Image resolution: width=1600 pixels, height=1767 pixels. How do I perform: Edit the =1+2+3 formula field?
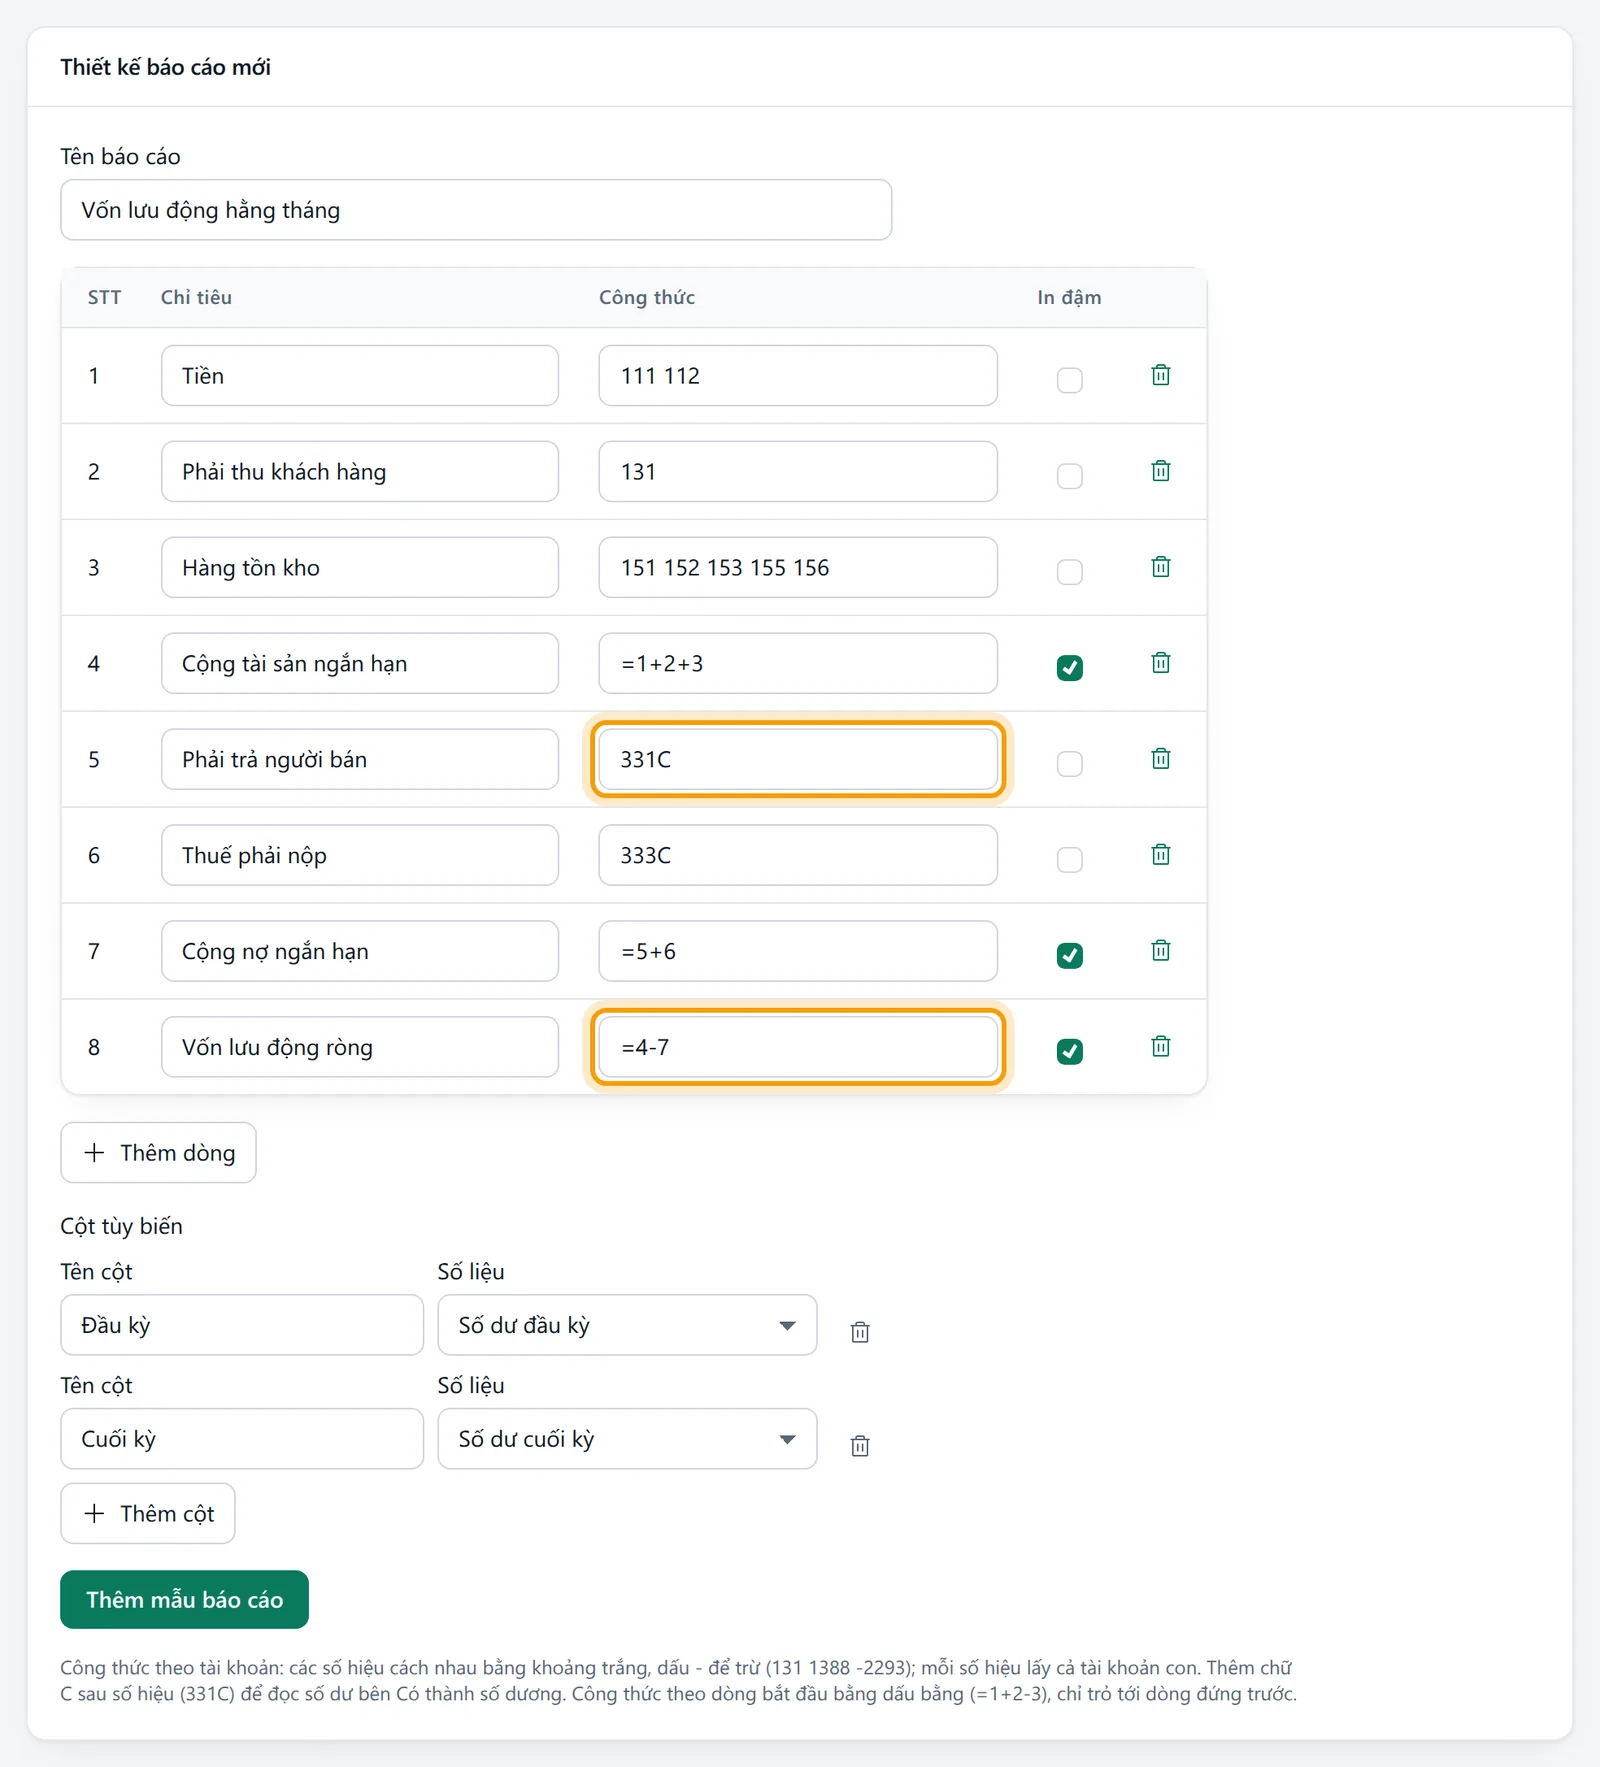pos(798,664)
